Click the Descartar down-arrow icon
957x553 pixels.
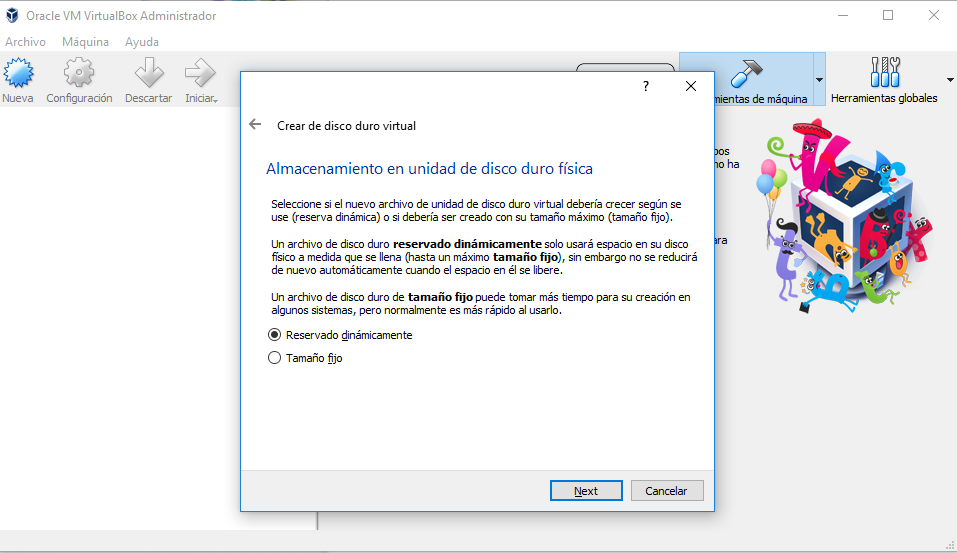148,74
